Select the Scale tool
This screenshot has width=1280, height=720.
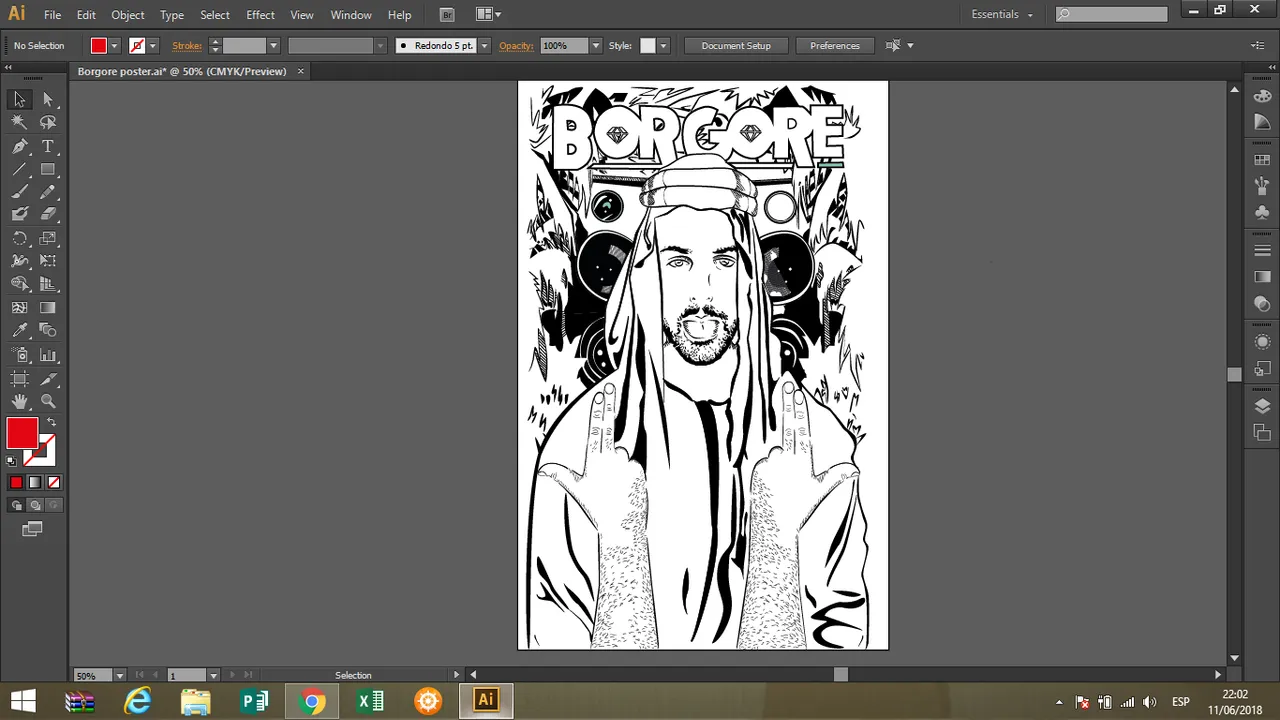[x=48, y=238]
